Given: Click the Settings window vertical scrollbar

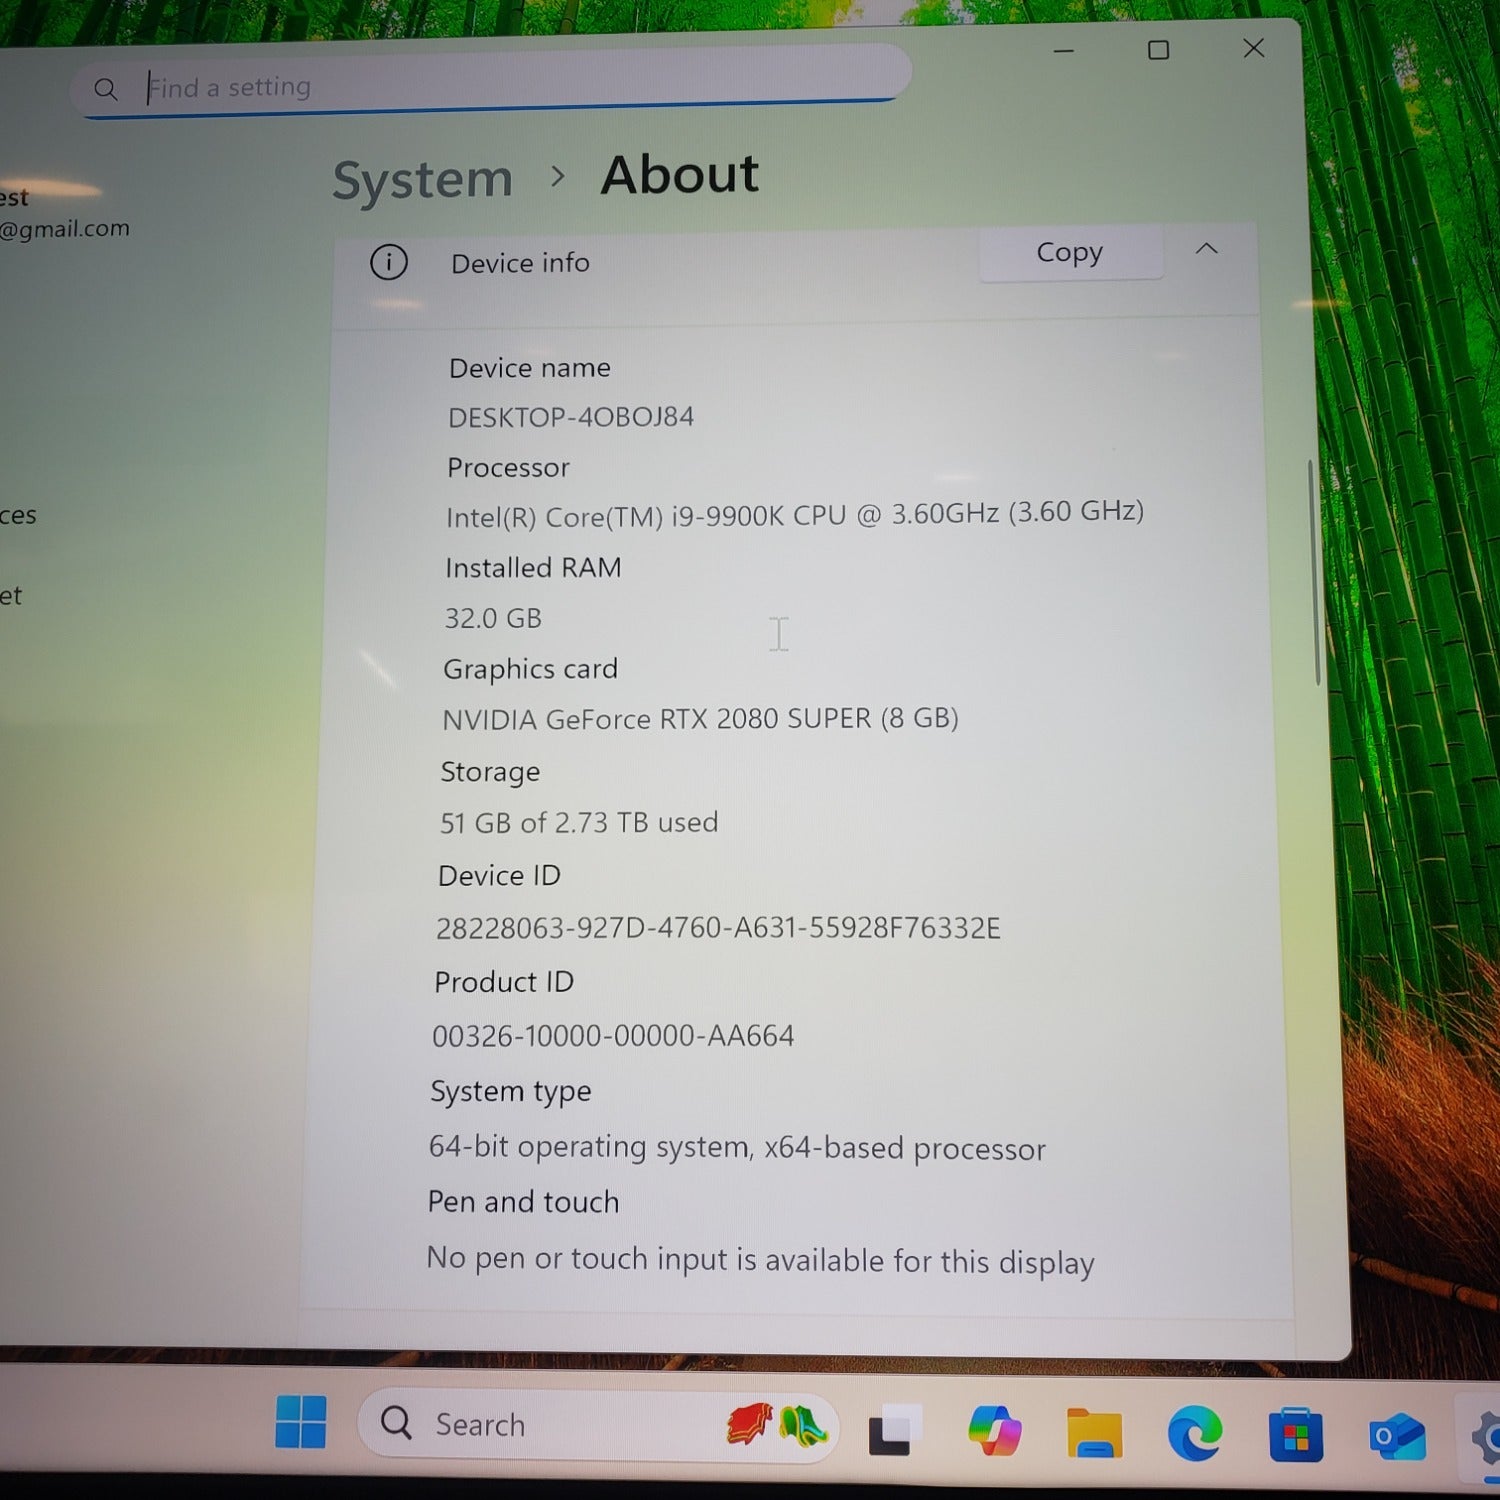Looking at the screenshot, I should pos(1316,572).
